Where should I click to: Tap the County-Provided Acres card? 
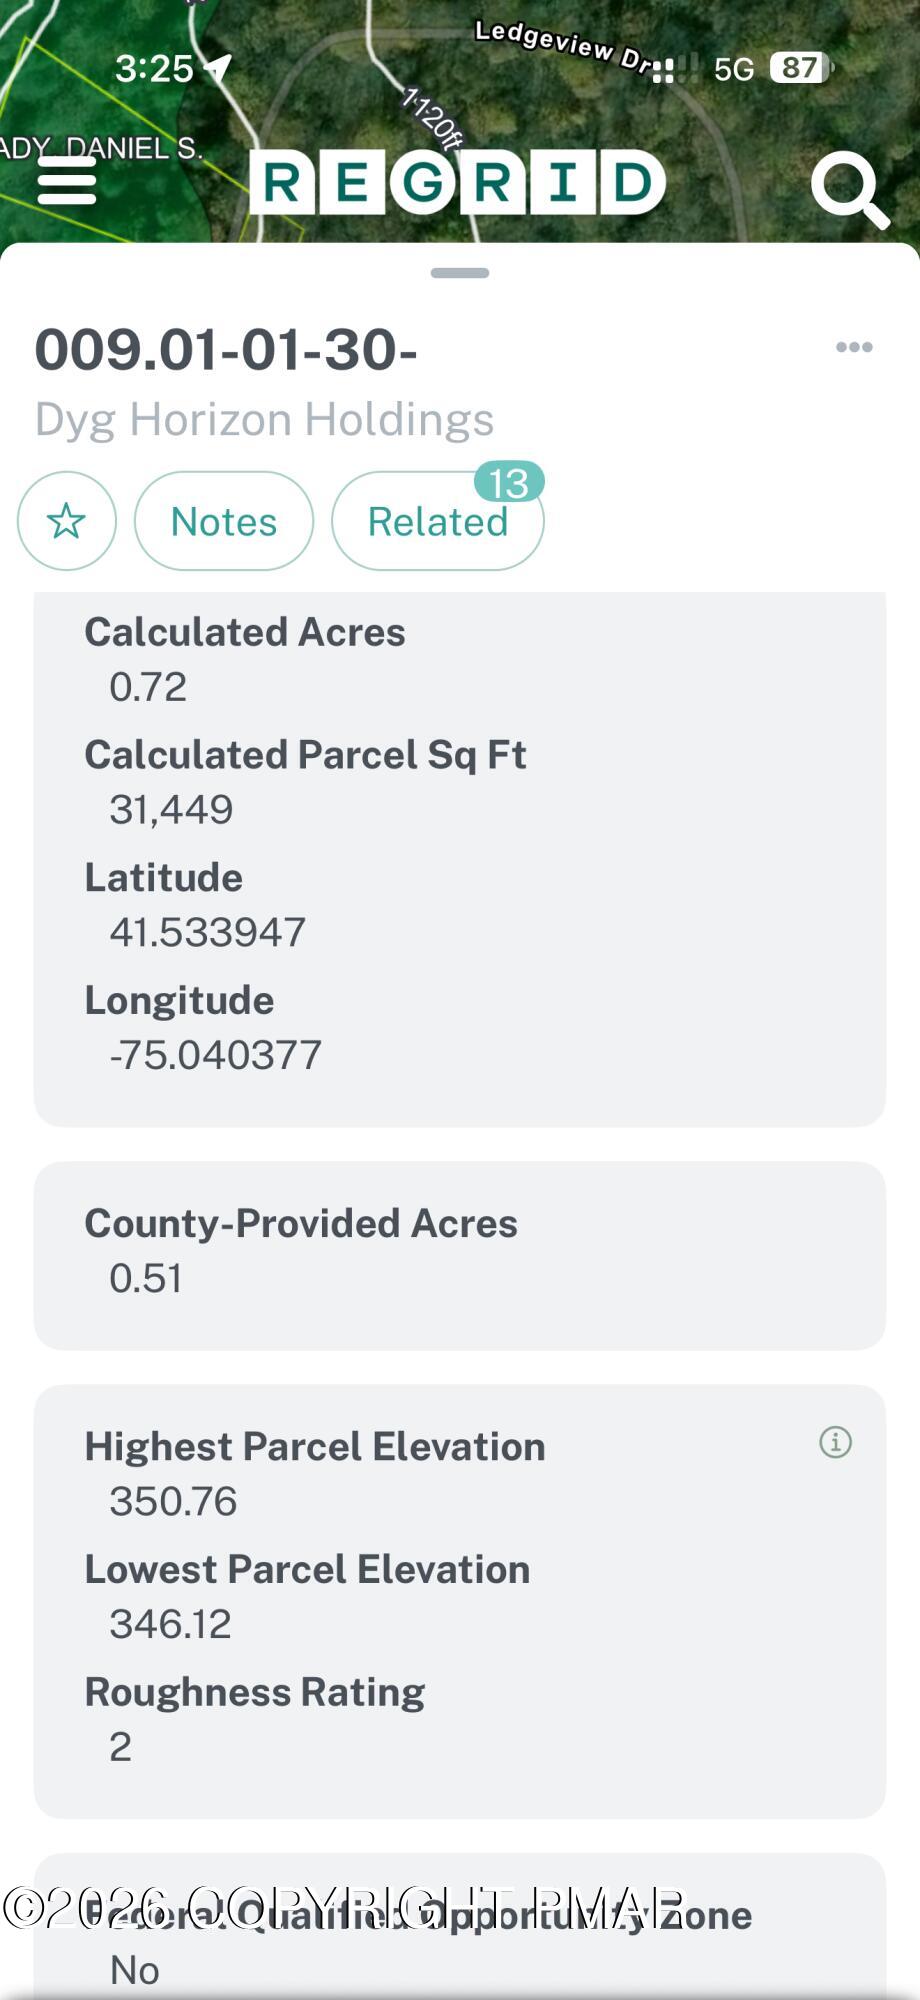[x=460, y=1255]
